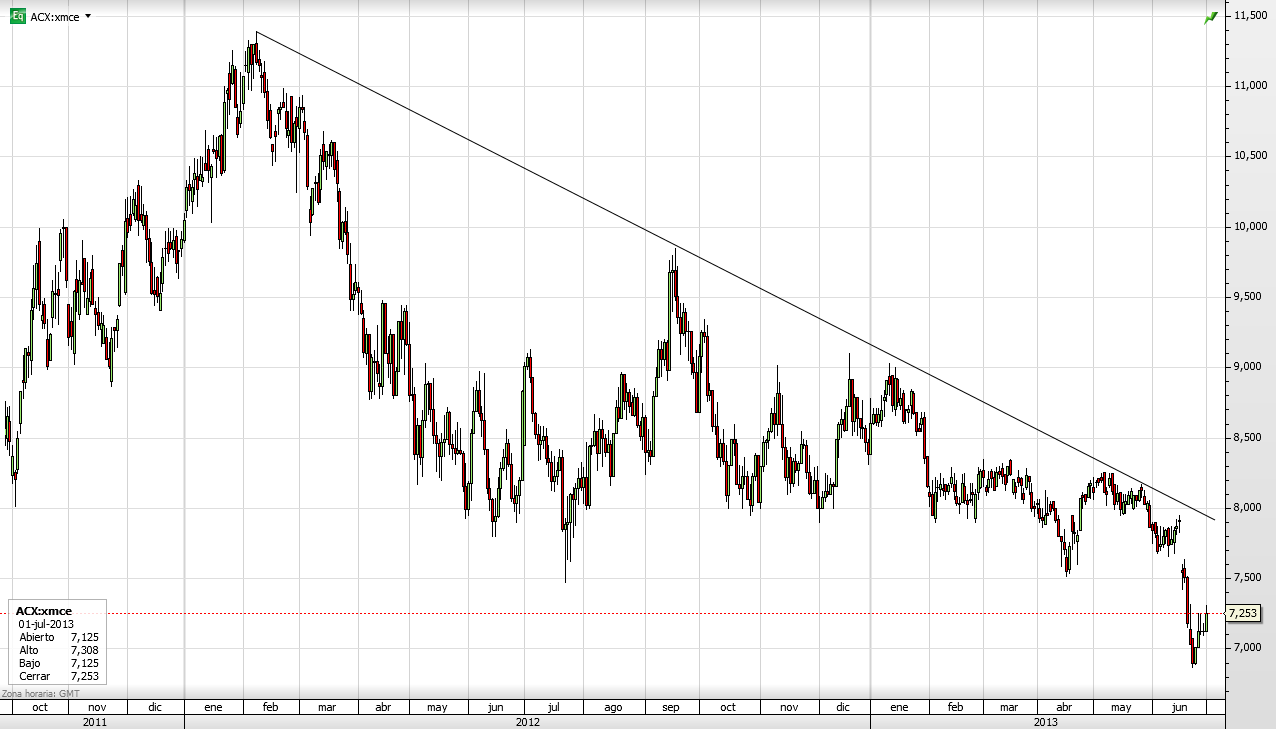The image size is (1276, 729).
Task: Click the sep month label
Action: (671, 707)
